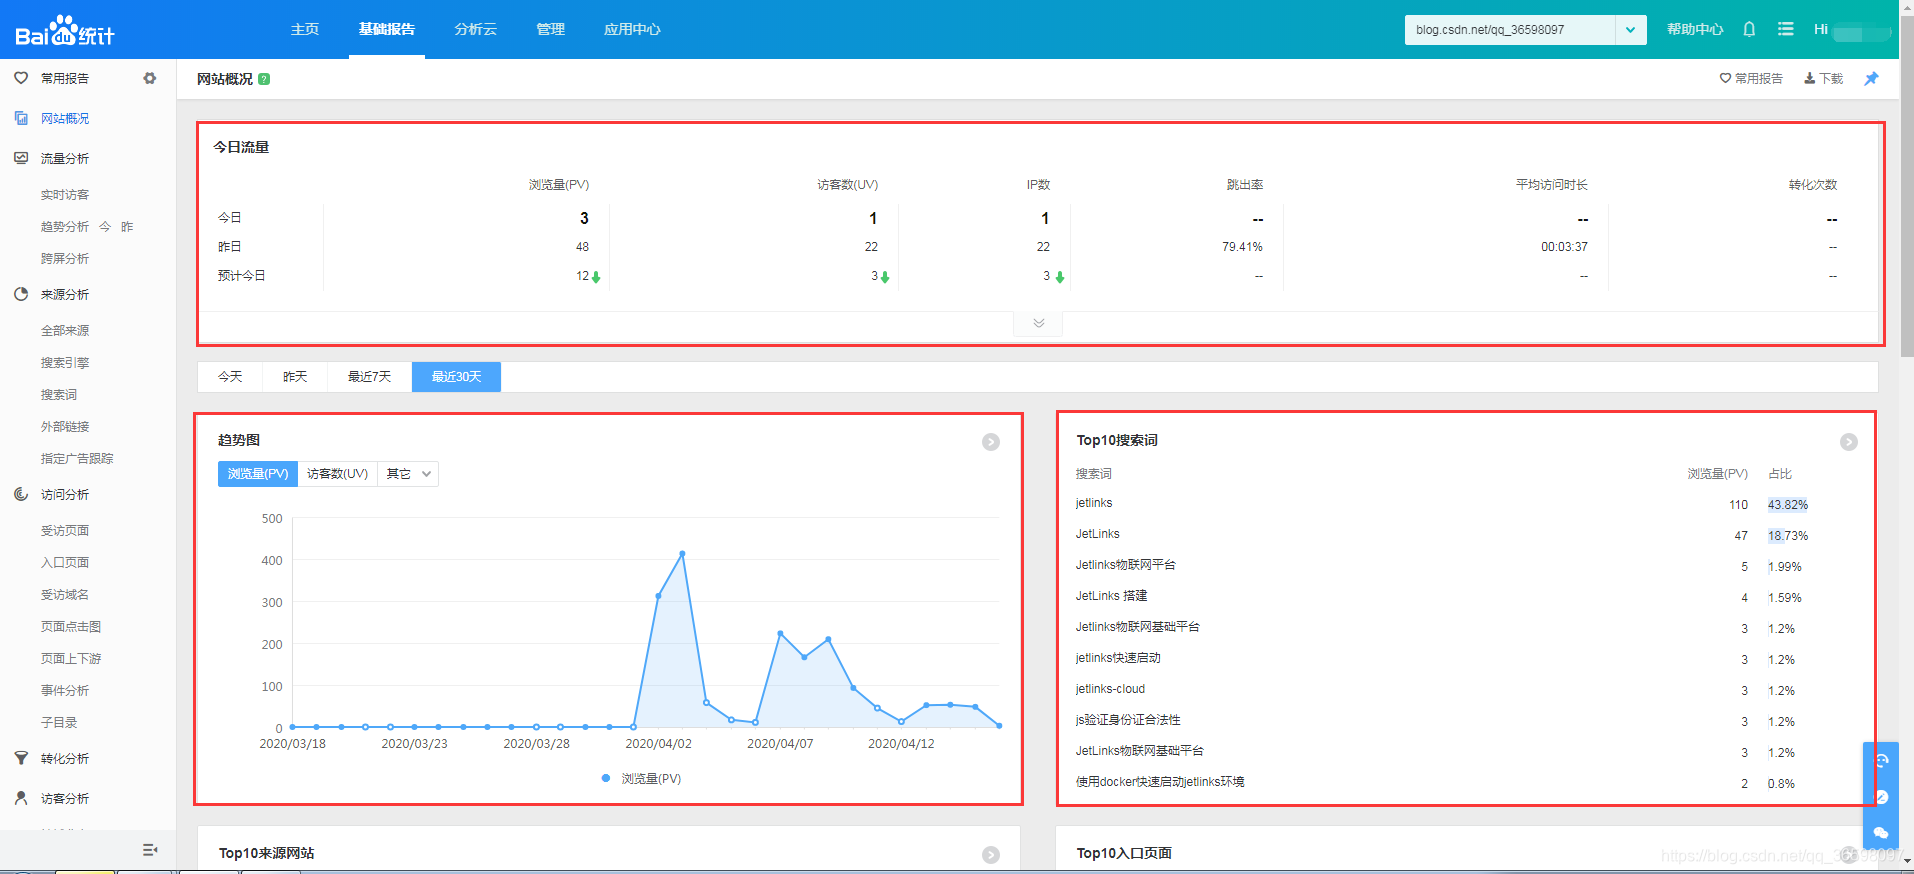Open 跨屏分析 in sidebar

65,259
